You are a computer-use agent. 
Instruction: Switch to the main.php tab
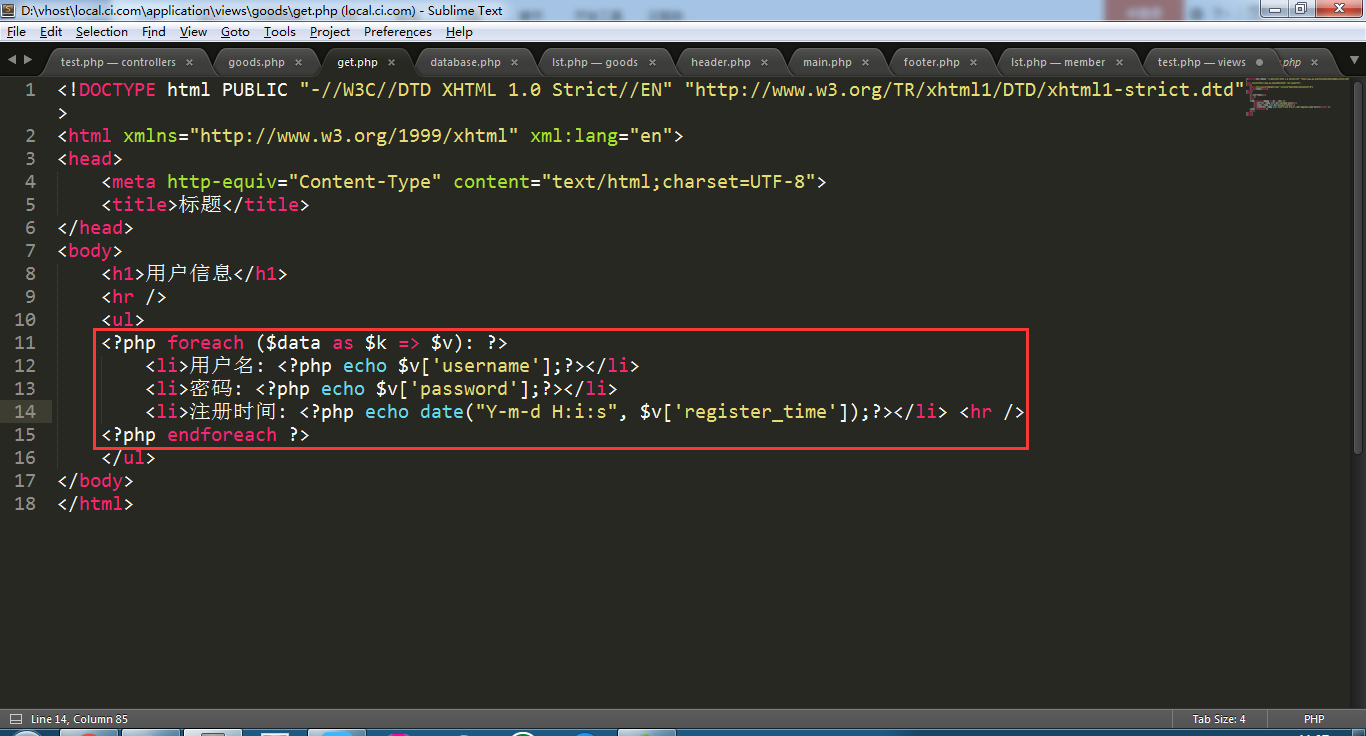pos(827,62)
